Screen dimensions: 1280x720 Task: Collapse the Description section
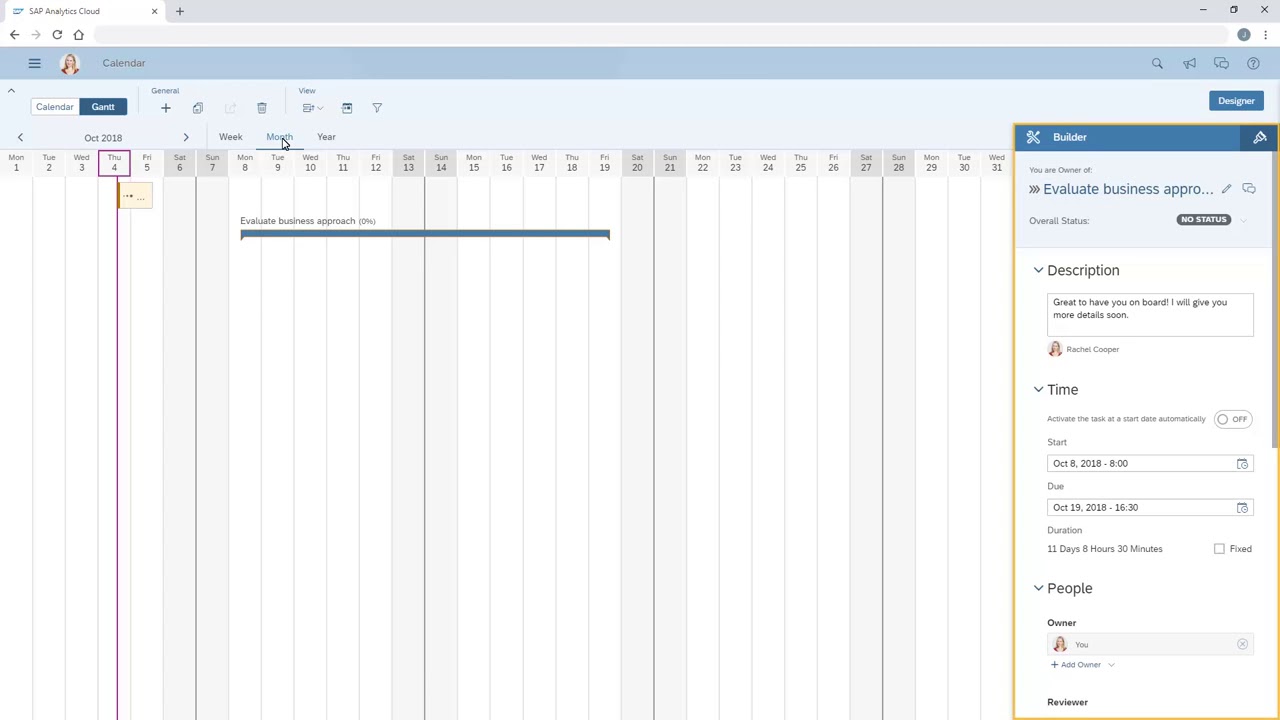tap(1038, 270)
